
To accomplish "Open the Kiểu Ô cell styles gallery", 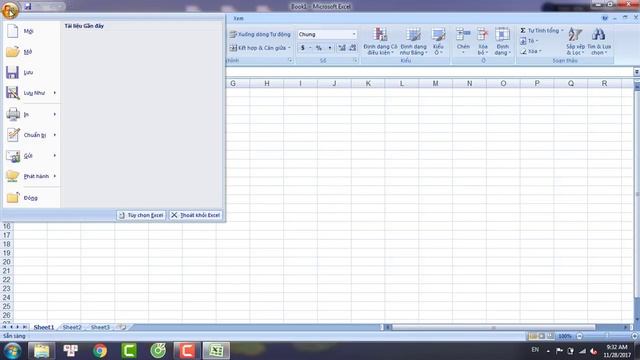I will coord(438,41).
